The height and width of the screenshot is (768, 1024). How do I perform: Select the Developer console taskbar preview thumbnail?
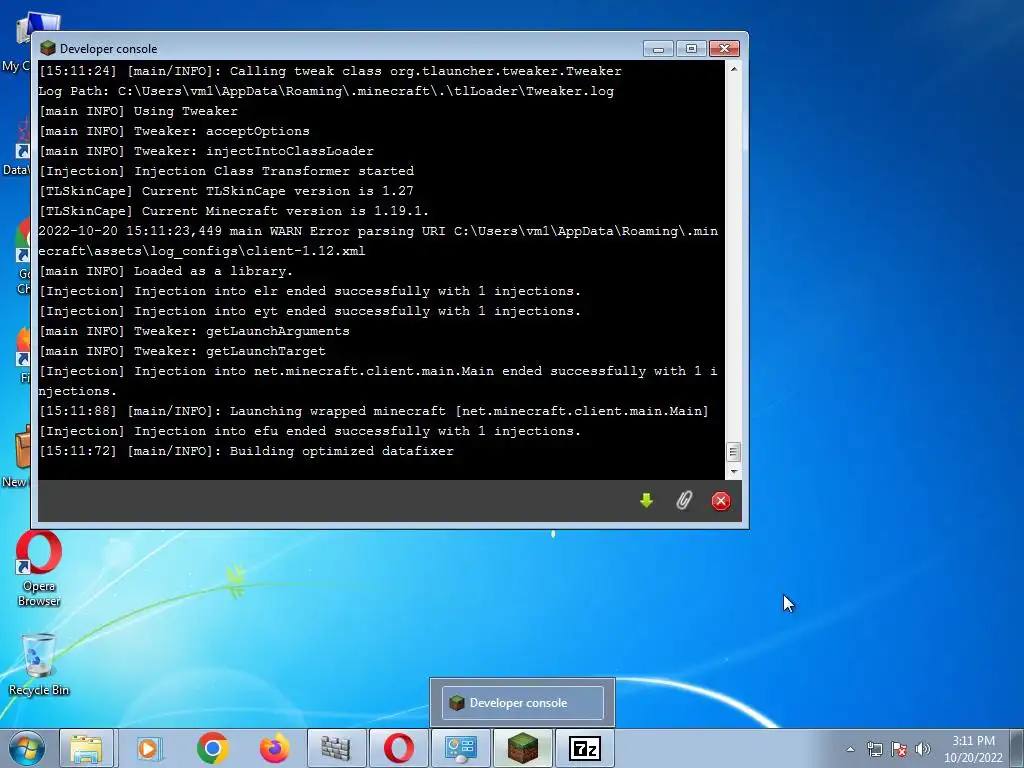coord(522,703)
